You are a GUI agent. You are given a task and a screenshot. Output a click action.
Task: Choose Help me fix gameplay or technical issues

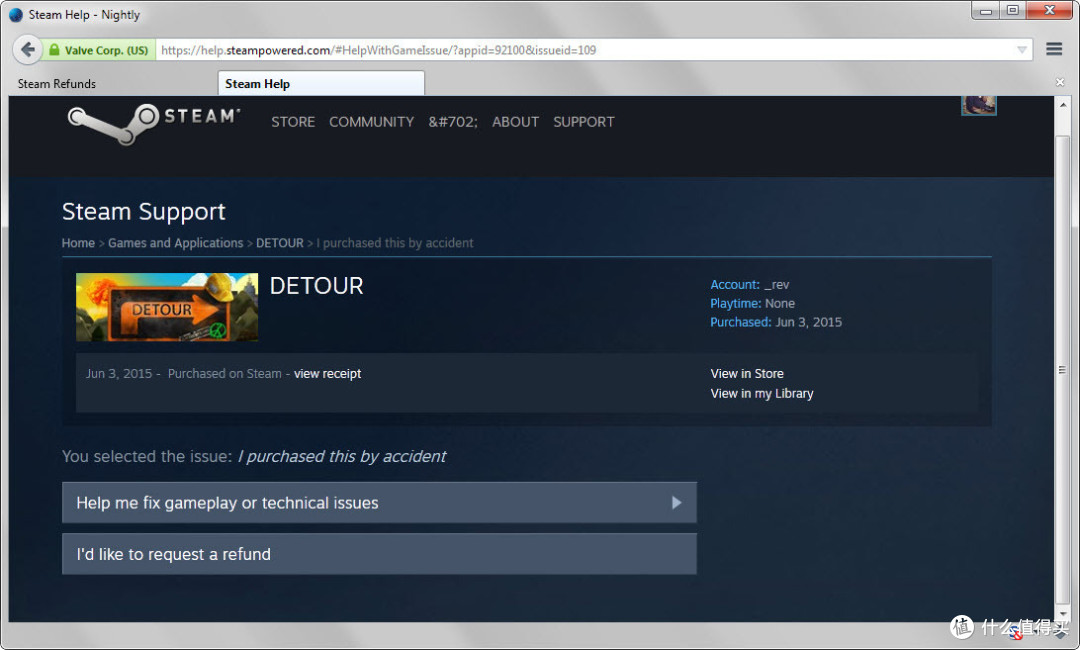point(379,503)
